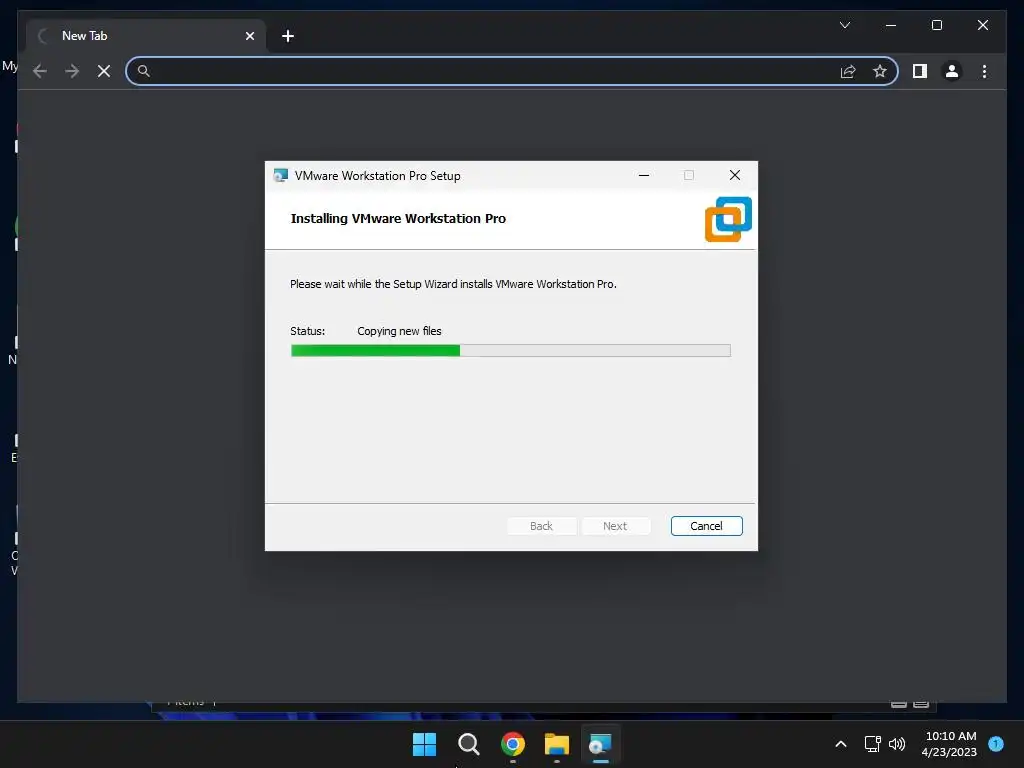Open clock and date 10:10 AM
The width and height of the screenshot is (1024, 768).
coord(950,744)
